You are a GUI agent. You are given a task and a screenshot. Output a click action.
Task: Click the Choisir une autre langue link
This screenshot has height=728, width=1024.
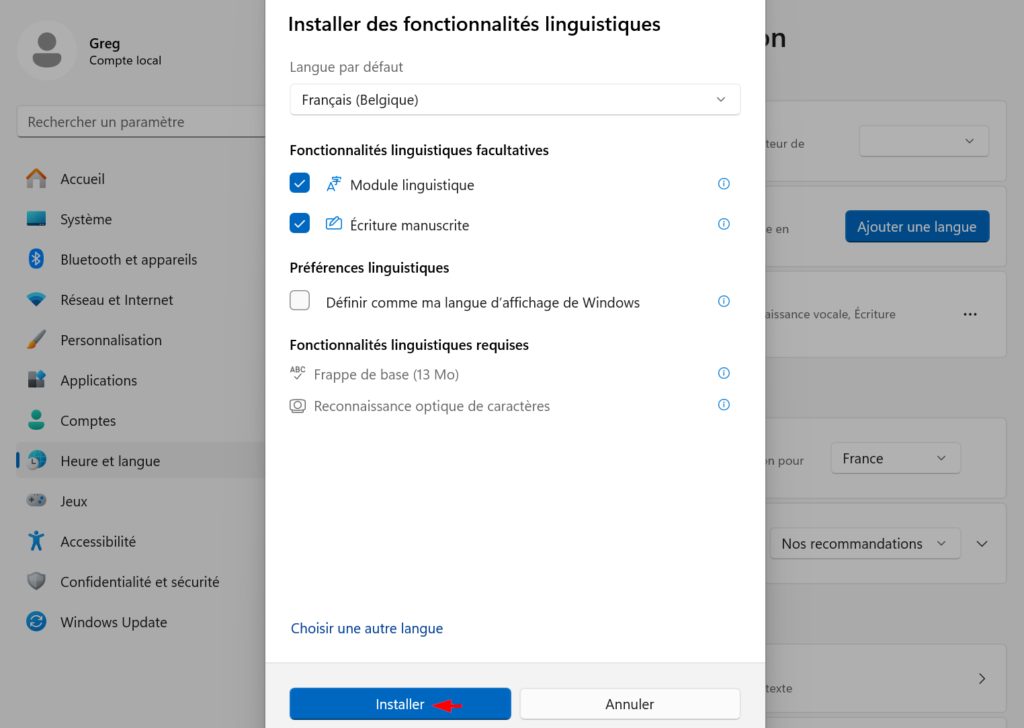[367, 628]
